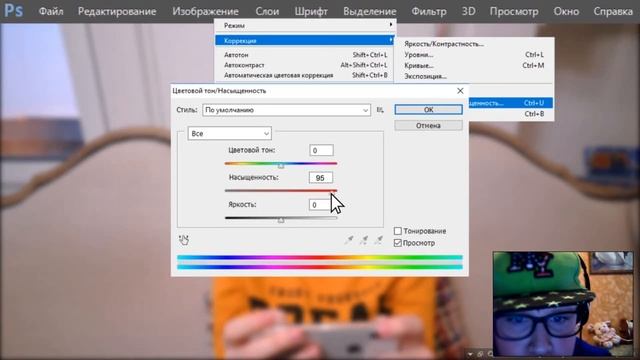Choose Экспозиция in the submenu
640x360 pixels.
click(x=474, y=76)
